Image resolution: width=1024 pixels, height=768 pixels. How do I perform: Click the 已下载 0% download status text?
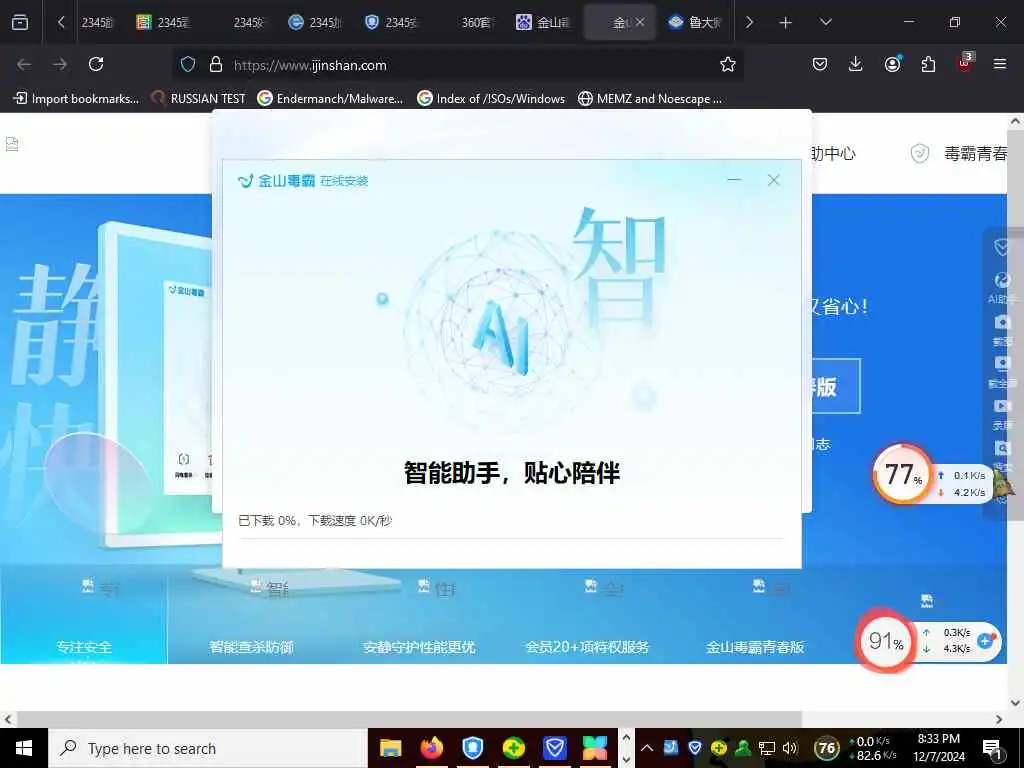click(x=315, y=520)
